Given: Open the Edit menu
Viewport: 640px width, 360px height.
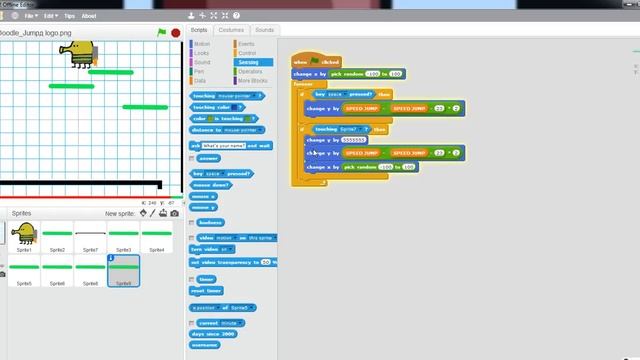Looking at the screenshot, I should (51, 16).
